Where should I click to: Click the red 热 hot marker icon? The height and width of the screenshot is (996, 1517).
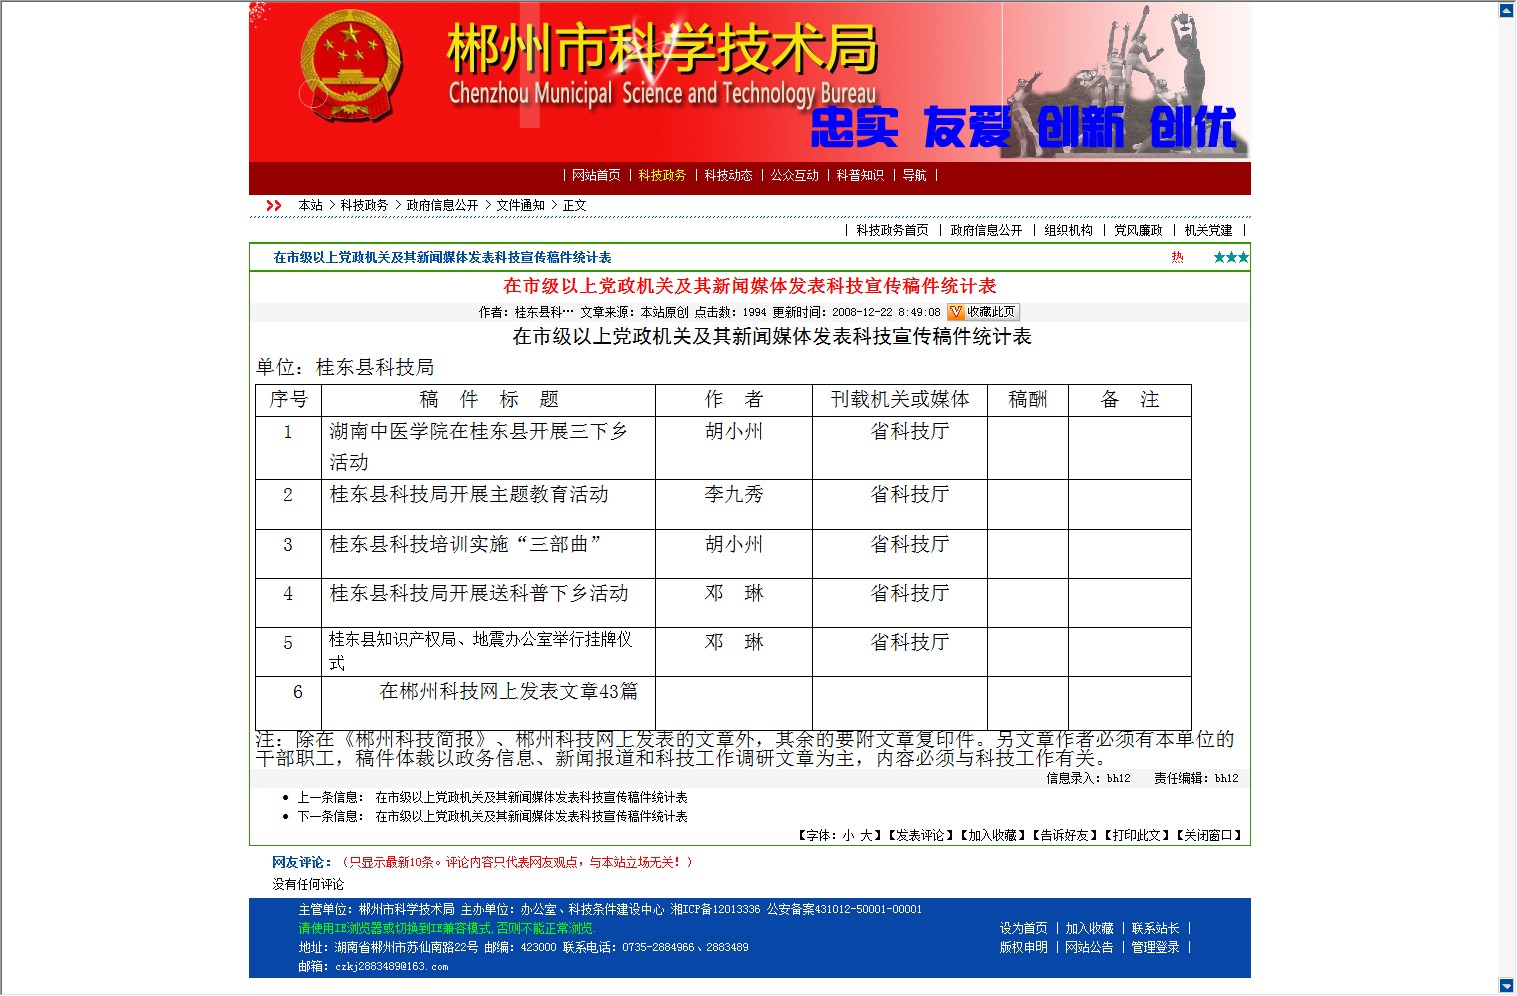(x=1177, y=258)
